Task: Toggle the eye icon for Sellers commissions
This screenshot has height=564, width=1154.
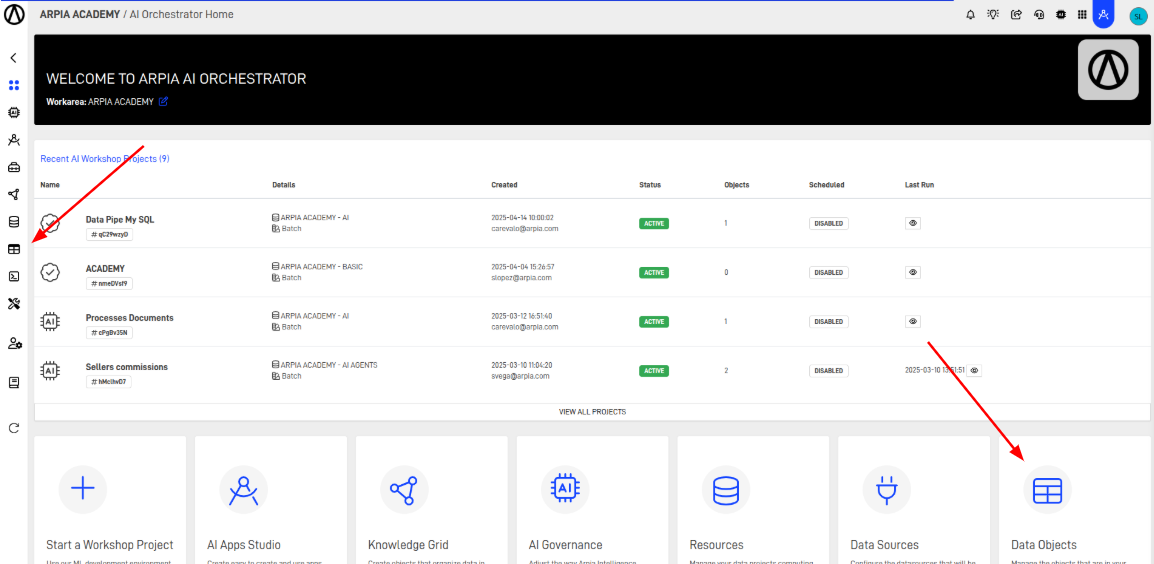Action: pyautogui.click(x=974, y=370)
